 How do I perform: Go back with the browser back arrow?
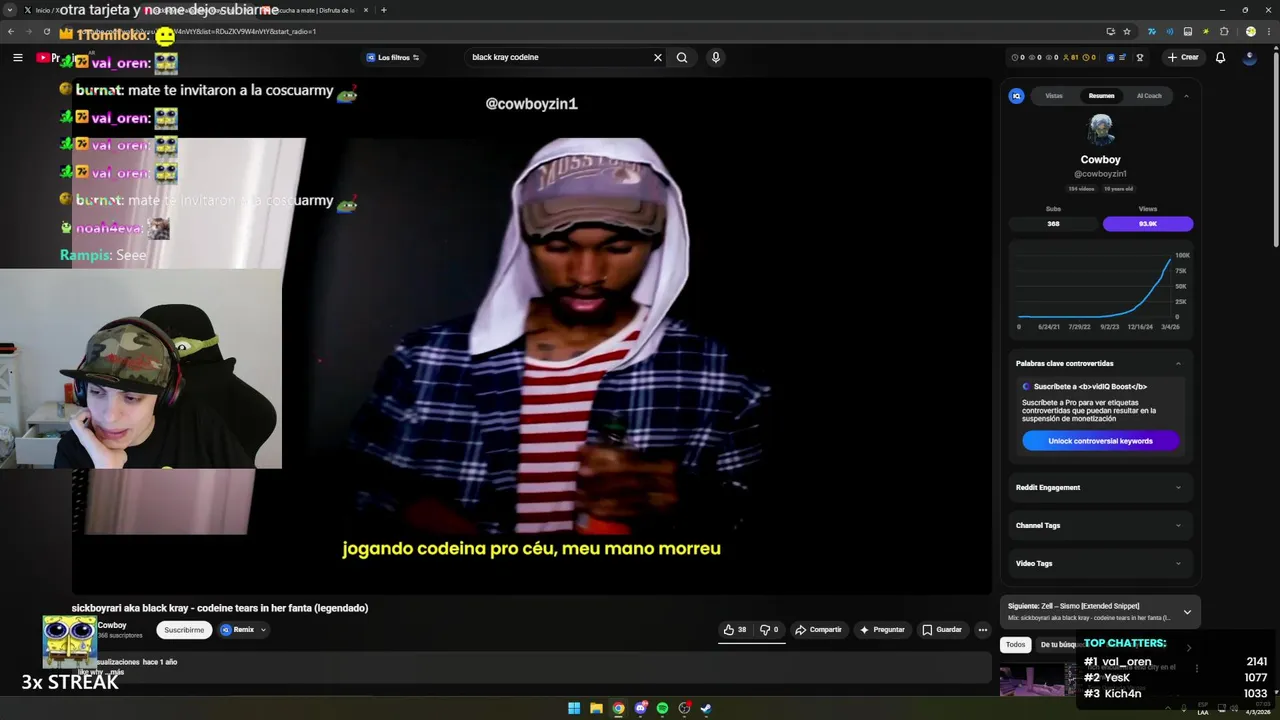pyautogui.click(x=11, y=31)
